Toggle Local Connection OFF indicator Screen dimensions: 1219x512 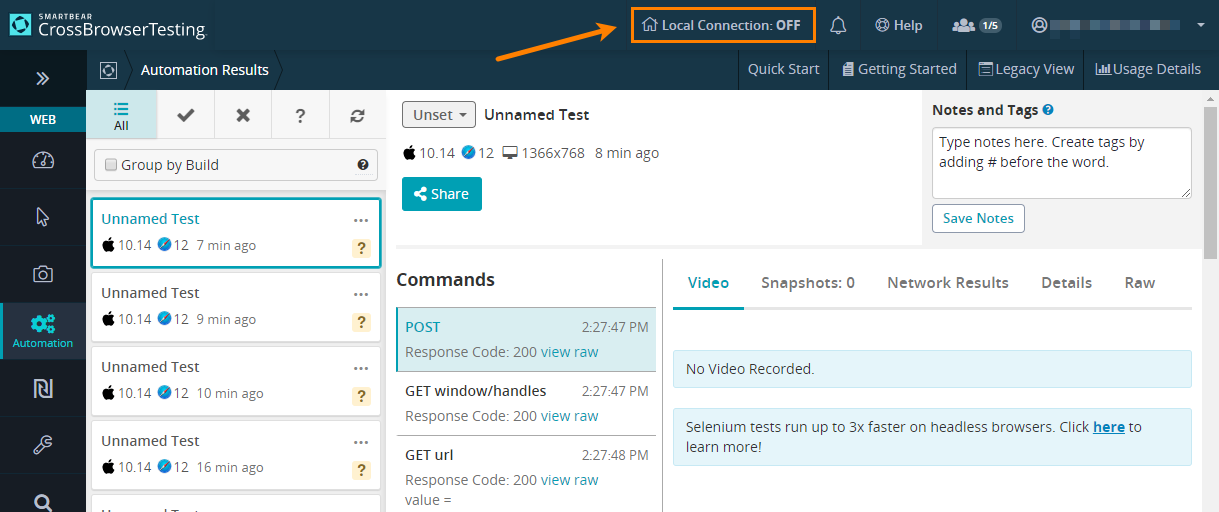click(722, 25)
